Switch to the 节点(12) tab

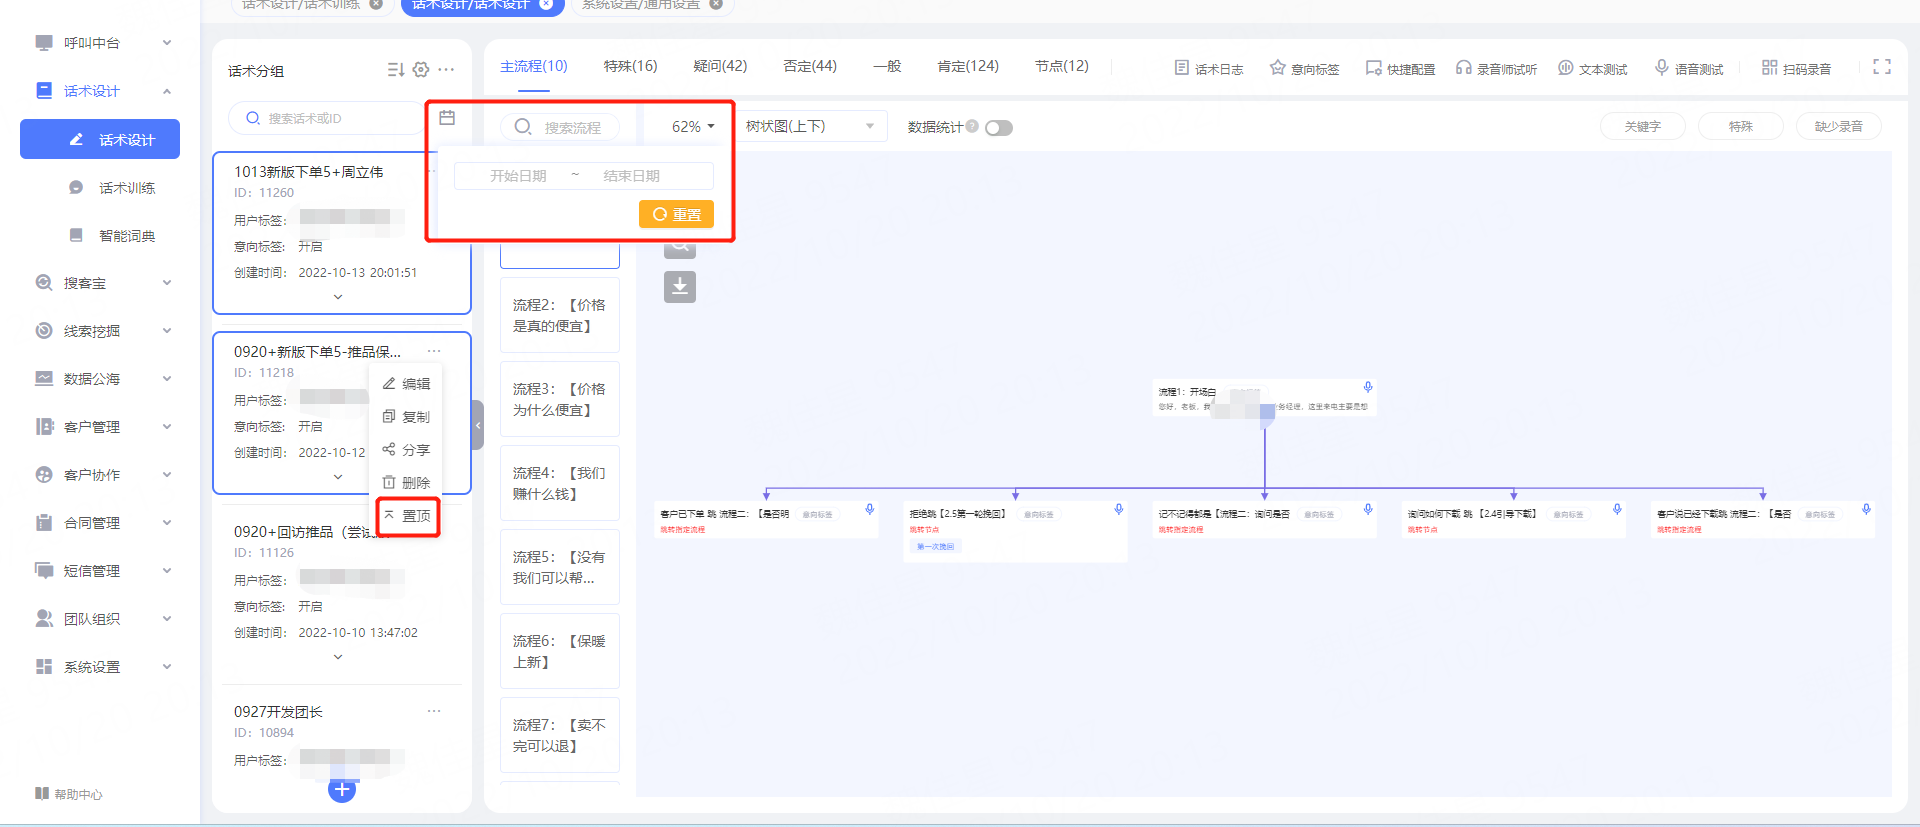pyautogui.click(x=1062, y=66)
